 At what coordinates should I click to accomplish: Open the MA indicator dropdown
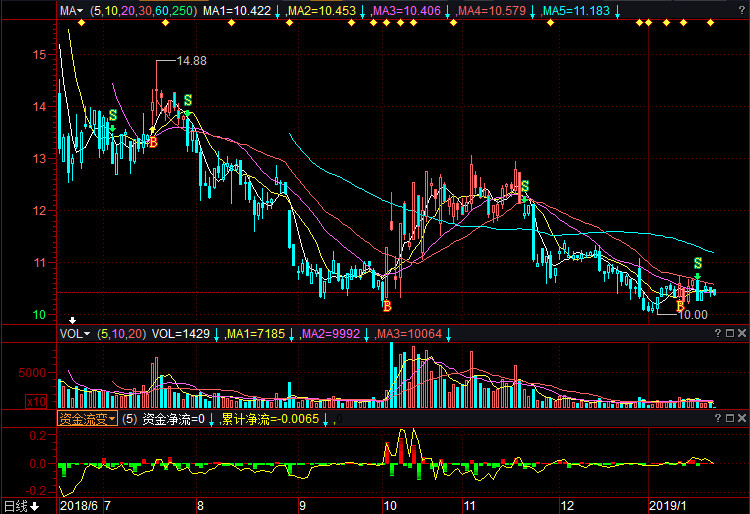pos(71,11)
